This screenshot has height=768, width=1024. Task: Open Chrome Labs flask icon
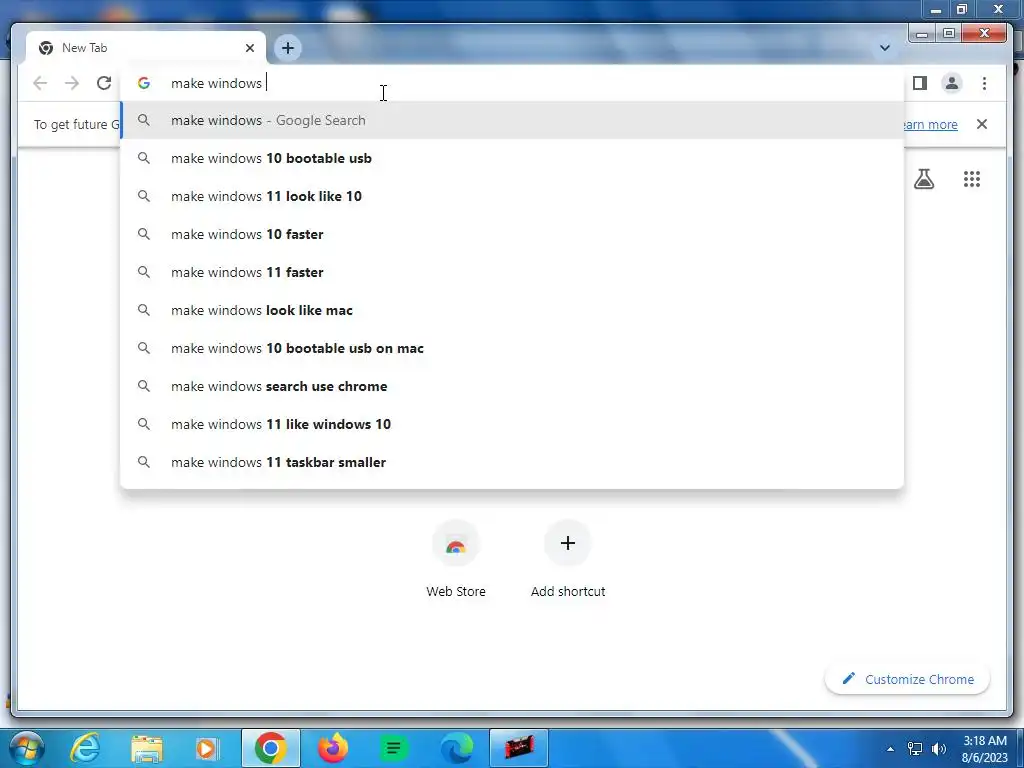[x=923, y=178]
